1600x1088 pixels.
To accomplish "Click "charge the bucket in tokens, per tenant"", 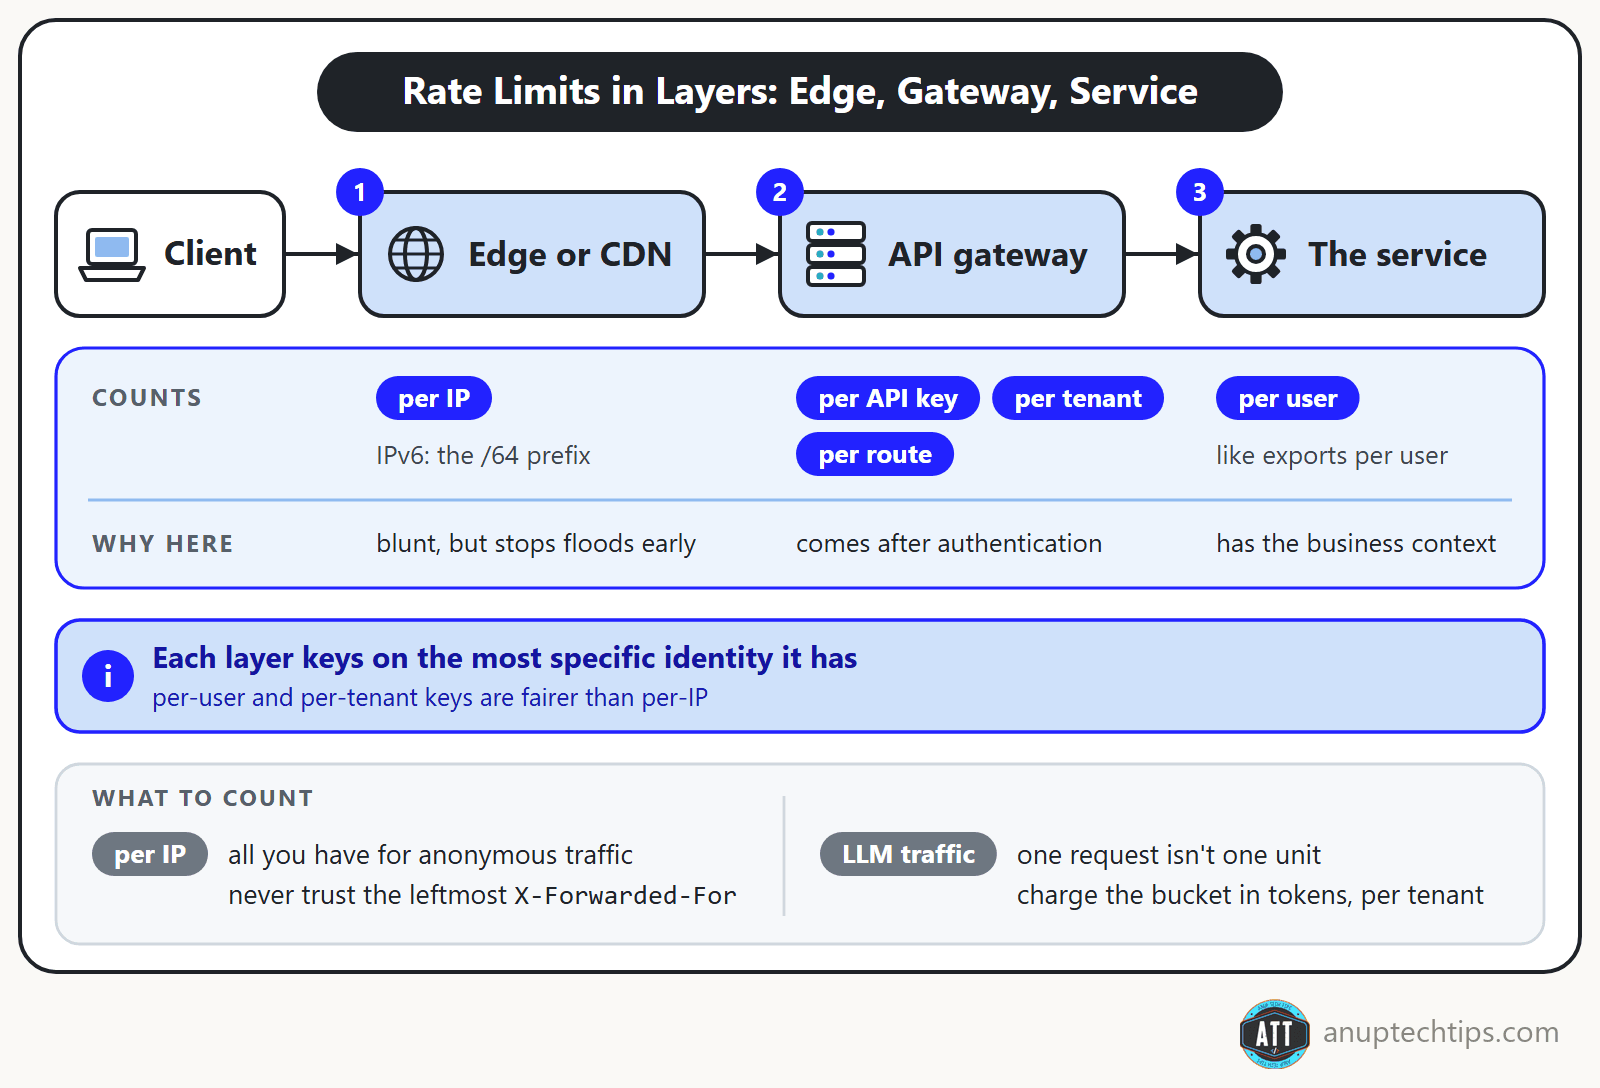I will (1250, 895).
